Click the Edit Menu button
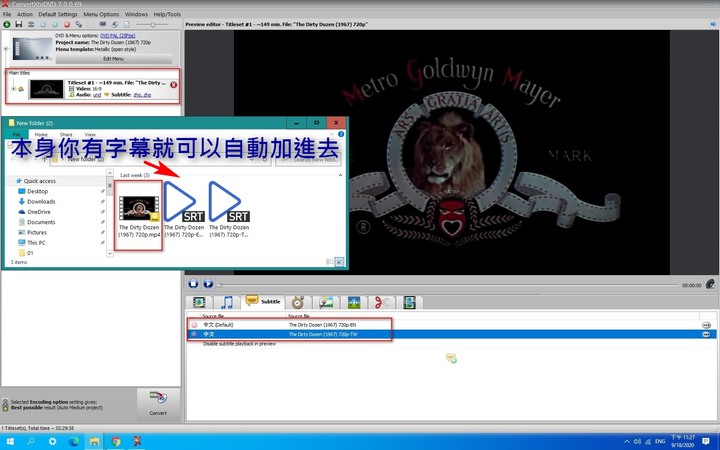Image resolution: width=720 pixels, height=450 pixels. 113,59
